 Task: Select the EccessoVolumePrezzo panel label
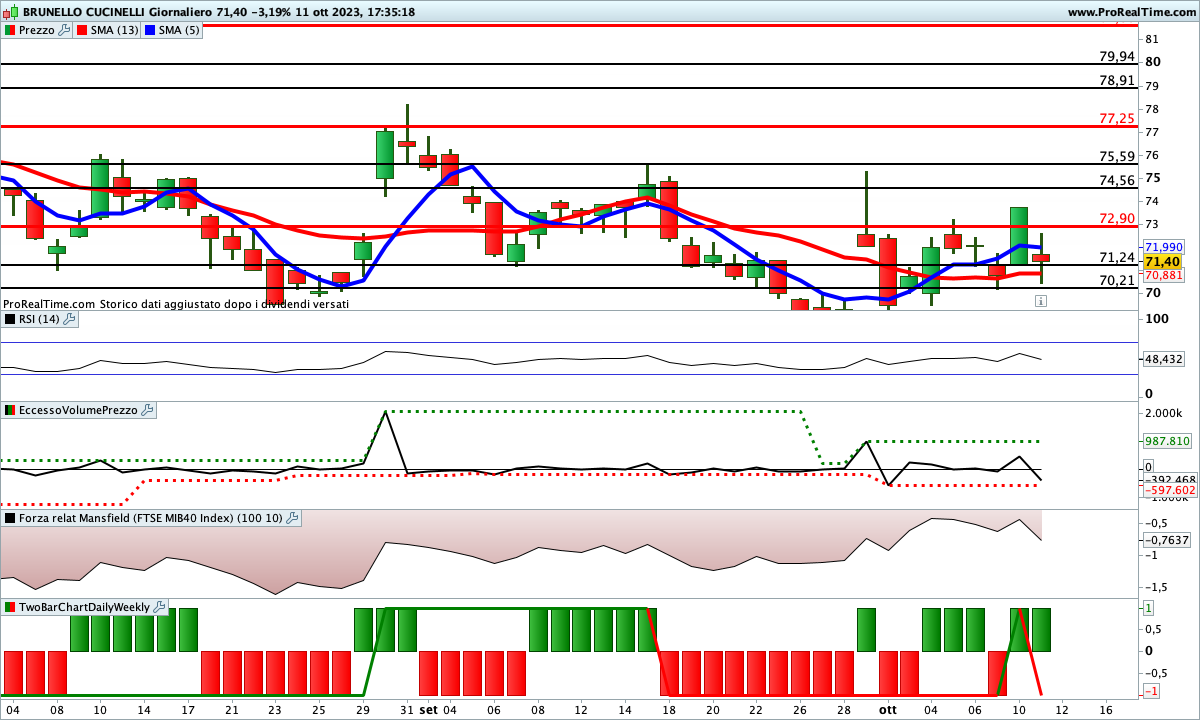tap(79, 410)
